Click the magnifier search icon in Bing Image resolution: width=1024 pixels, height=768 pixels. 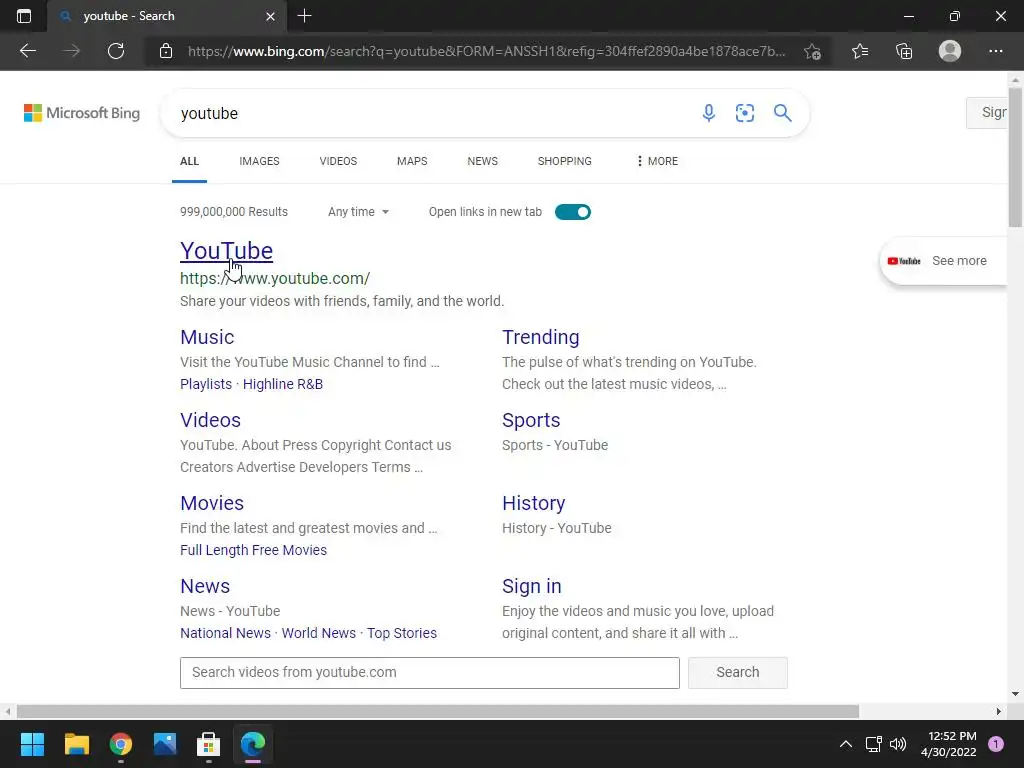[x=782, y=113]
